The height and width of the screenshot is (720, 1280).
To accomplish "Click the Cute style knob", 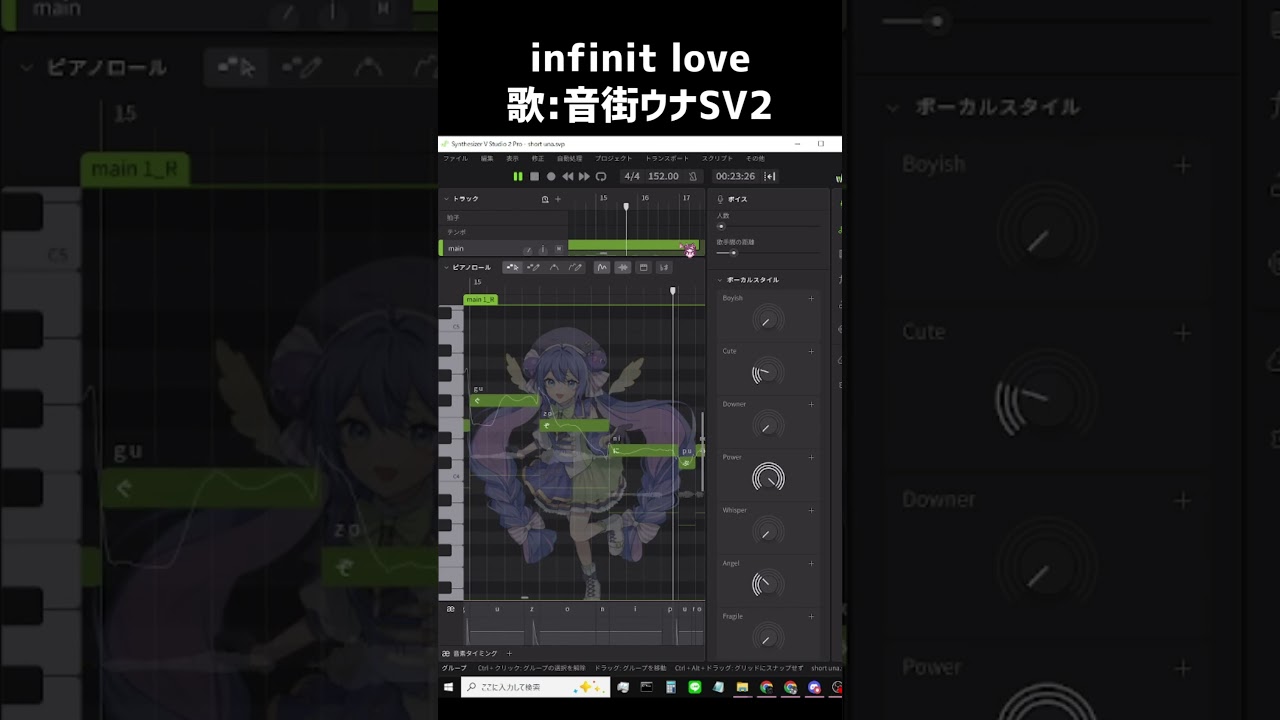I will (768, 372).
